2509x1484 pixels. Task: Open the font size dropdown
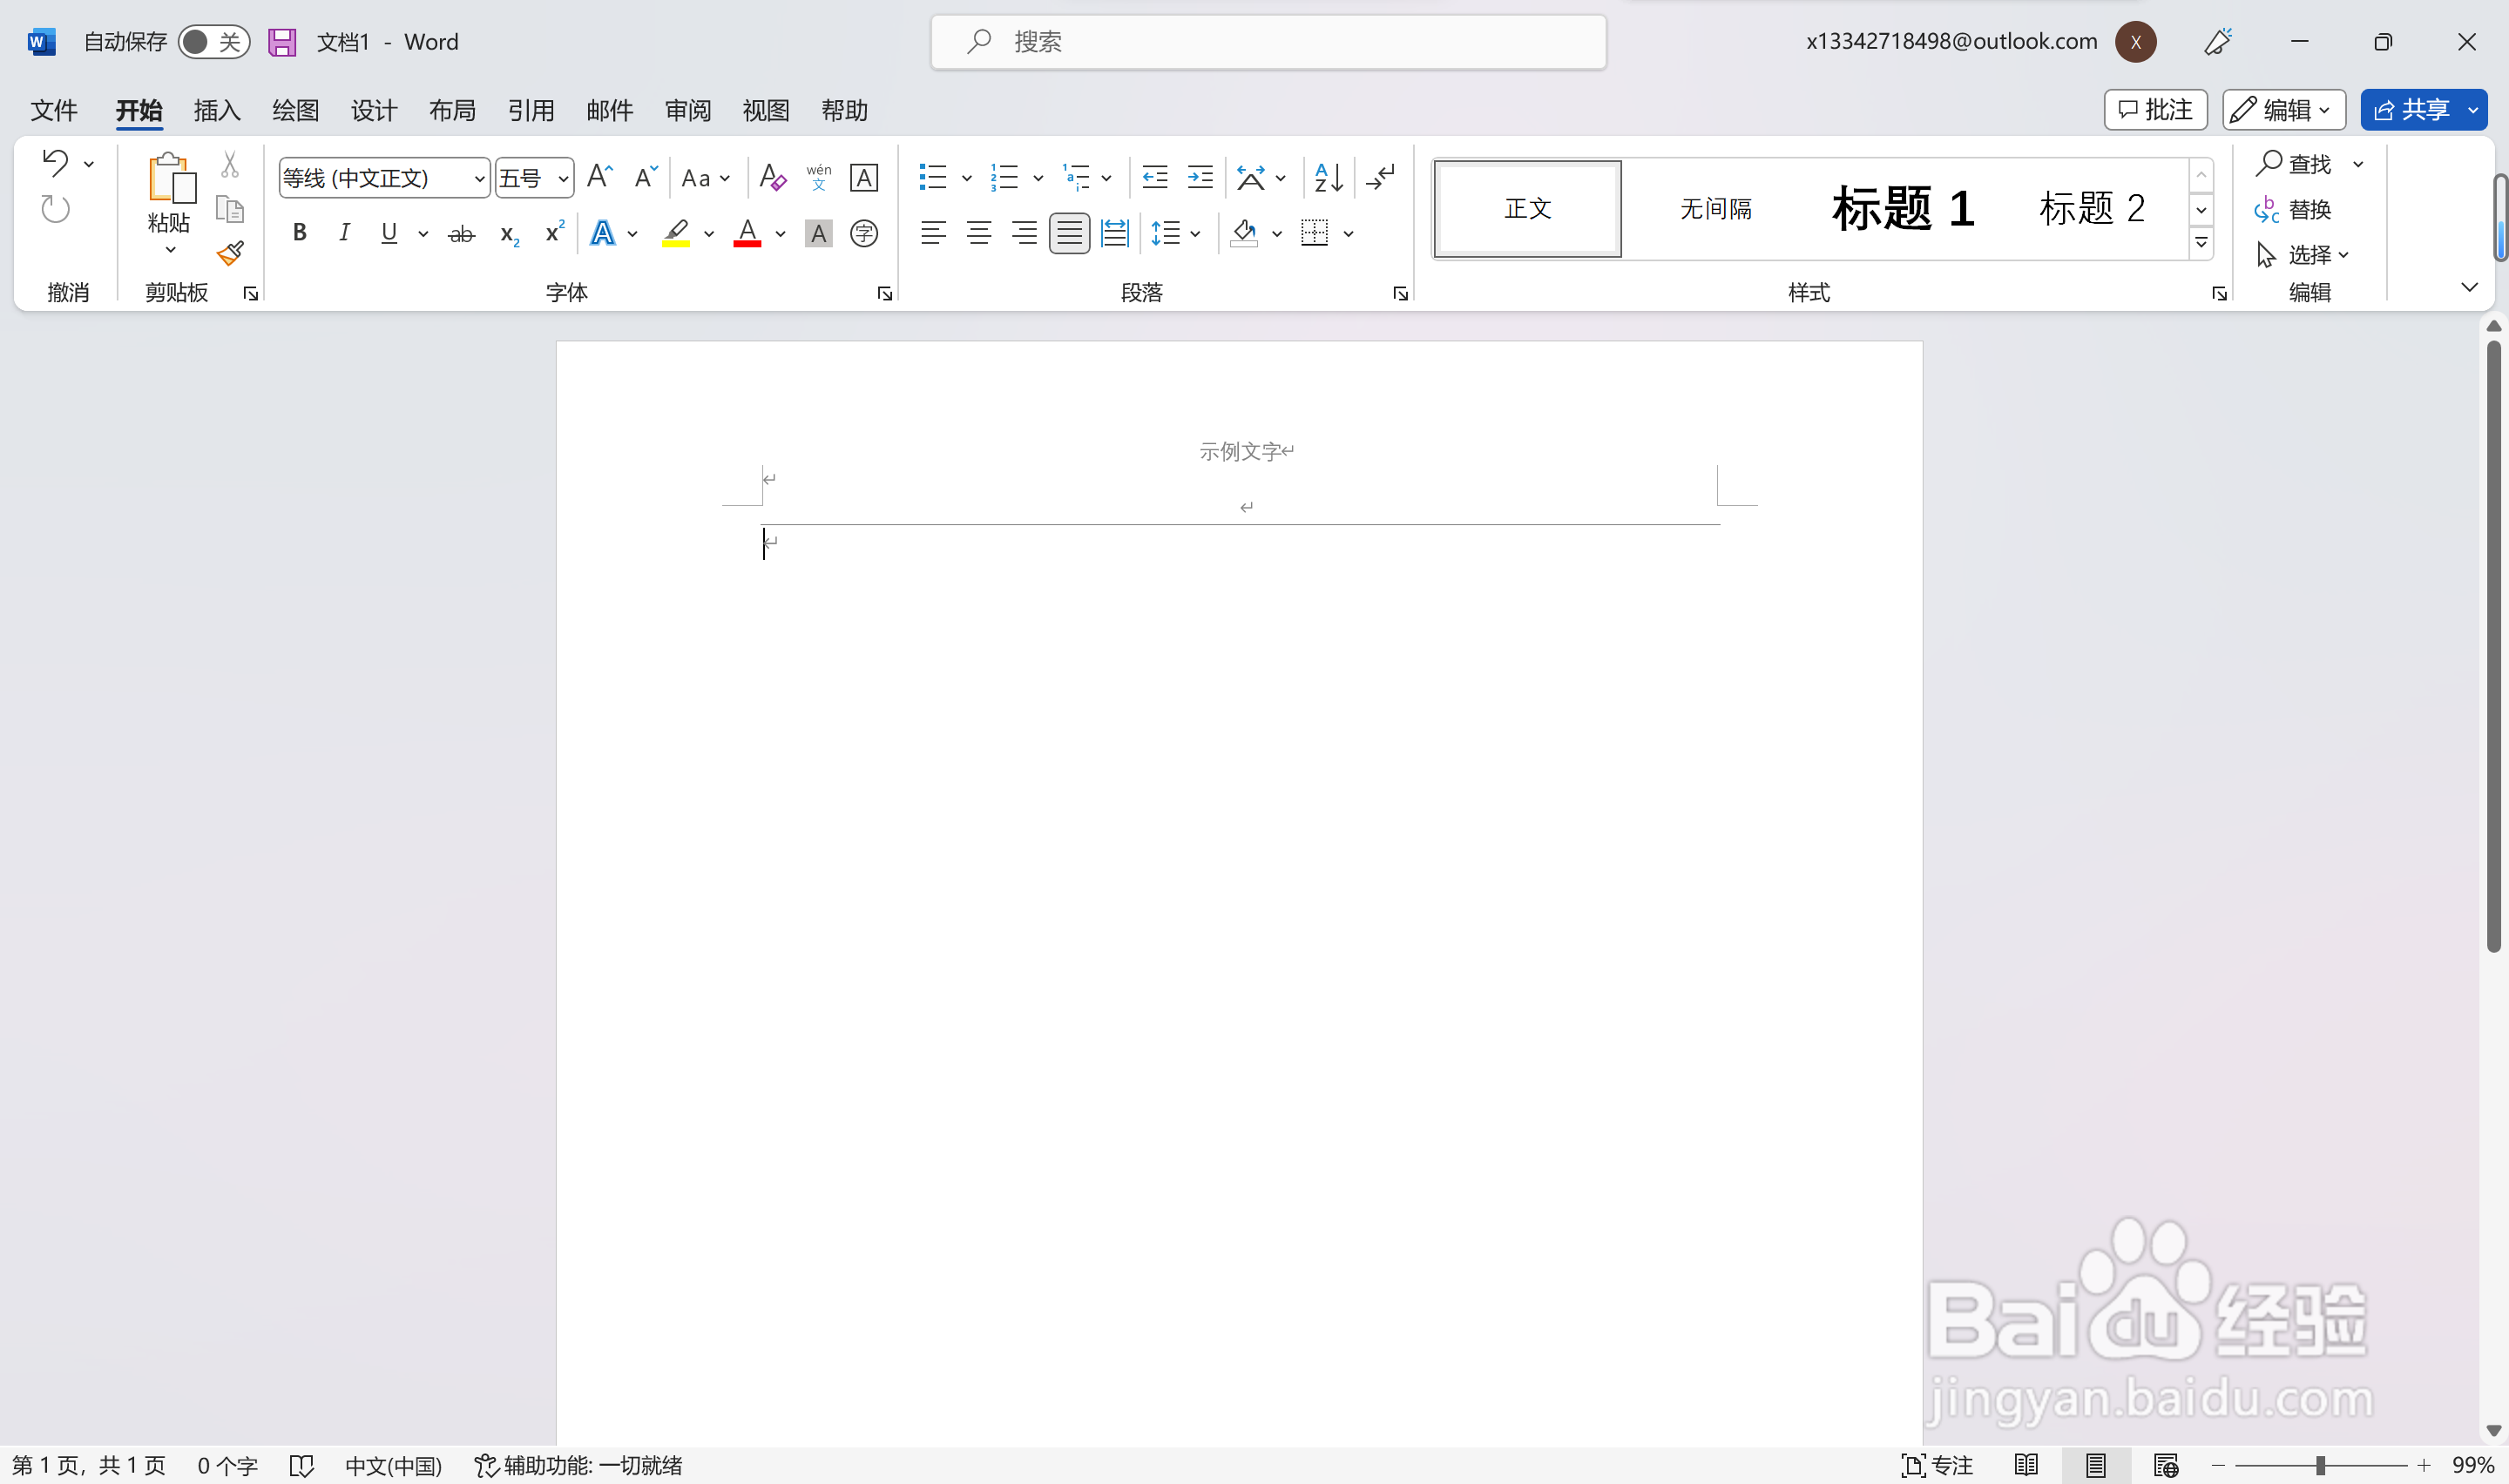(x=563, y=179)
